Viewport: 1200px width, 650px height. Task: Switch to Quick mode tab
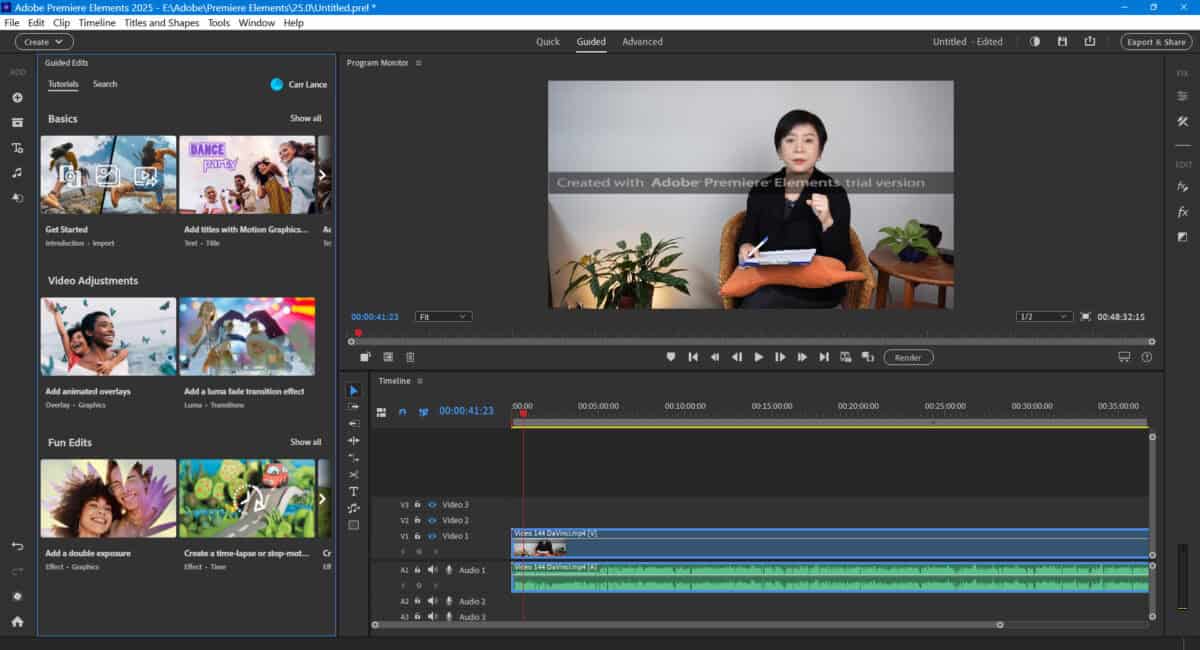[x=548, y=42]
